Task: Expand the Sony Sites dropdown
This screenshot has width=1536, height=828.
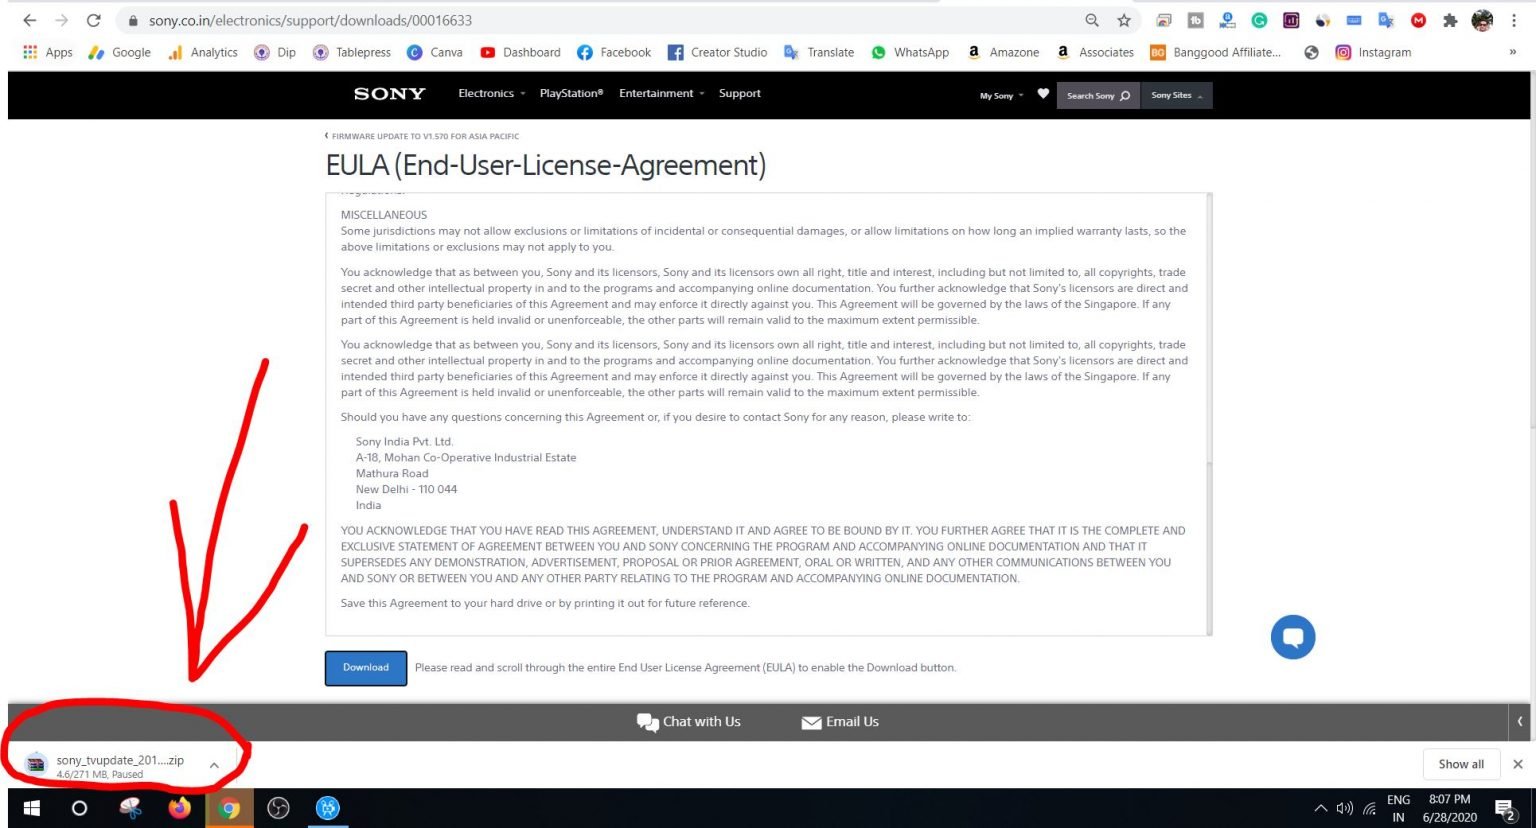Action: 1176,96
